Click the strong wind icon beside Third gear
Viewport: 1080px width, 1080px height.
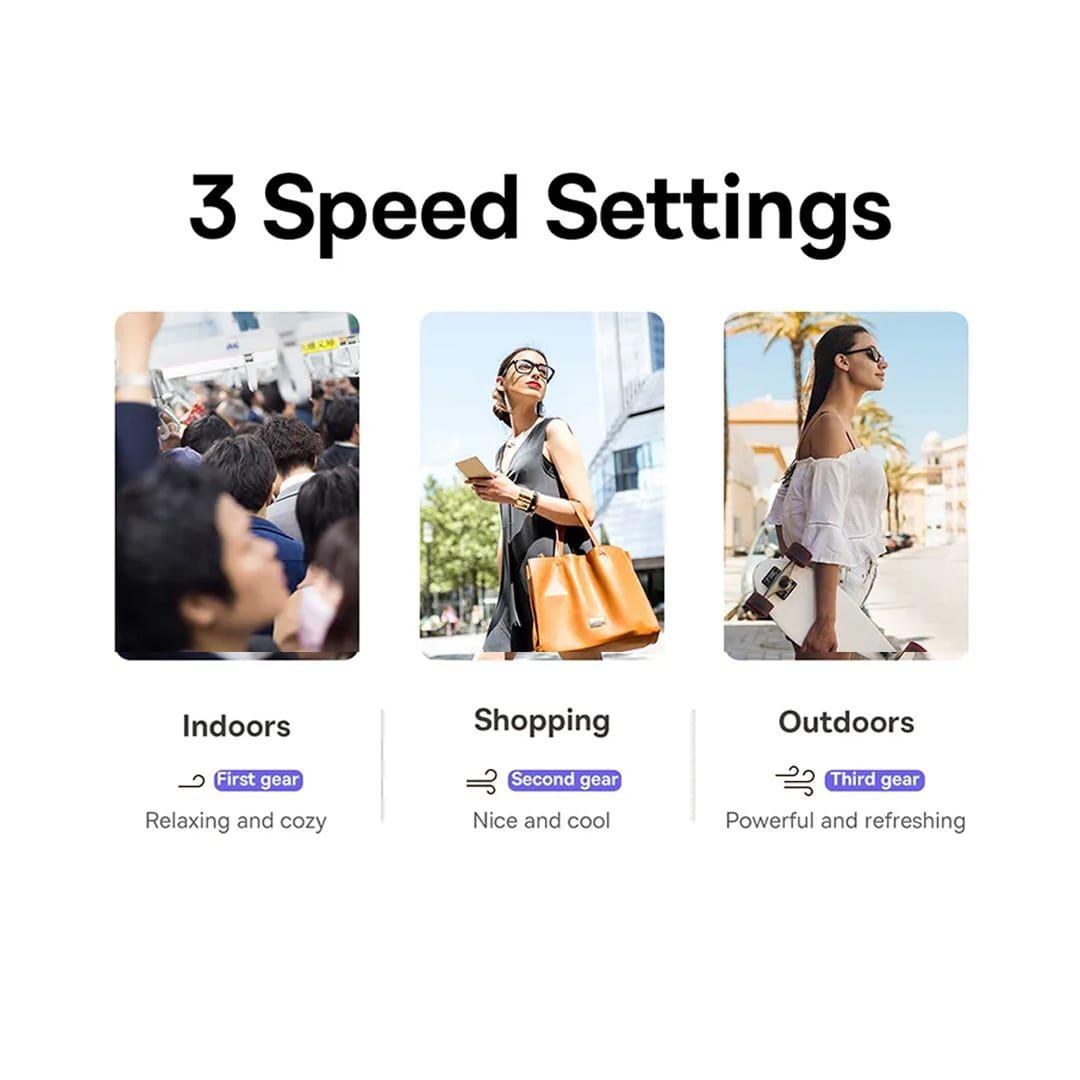tap(796, 780)
